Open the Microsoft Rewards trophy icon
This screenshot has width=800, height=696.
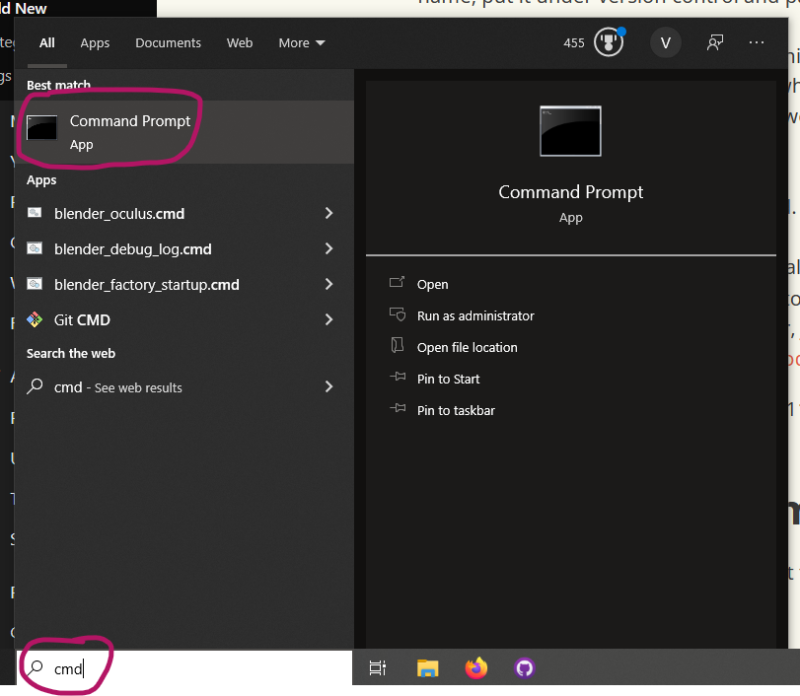[x=609, y=42]
